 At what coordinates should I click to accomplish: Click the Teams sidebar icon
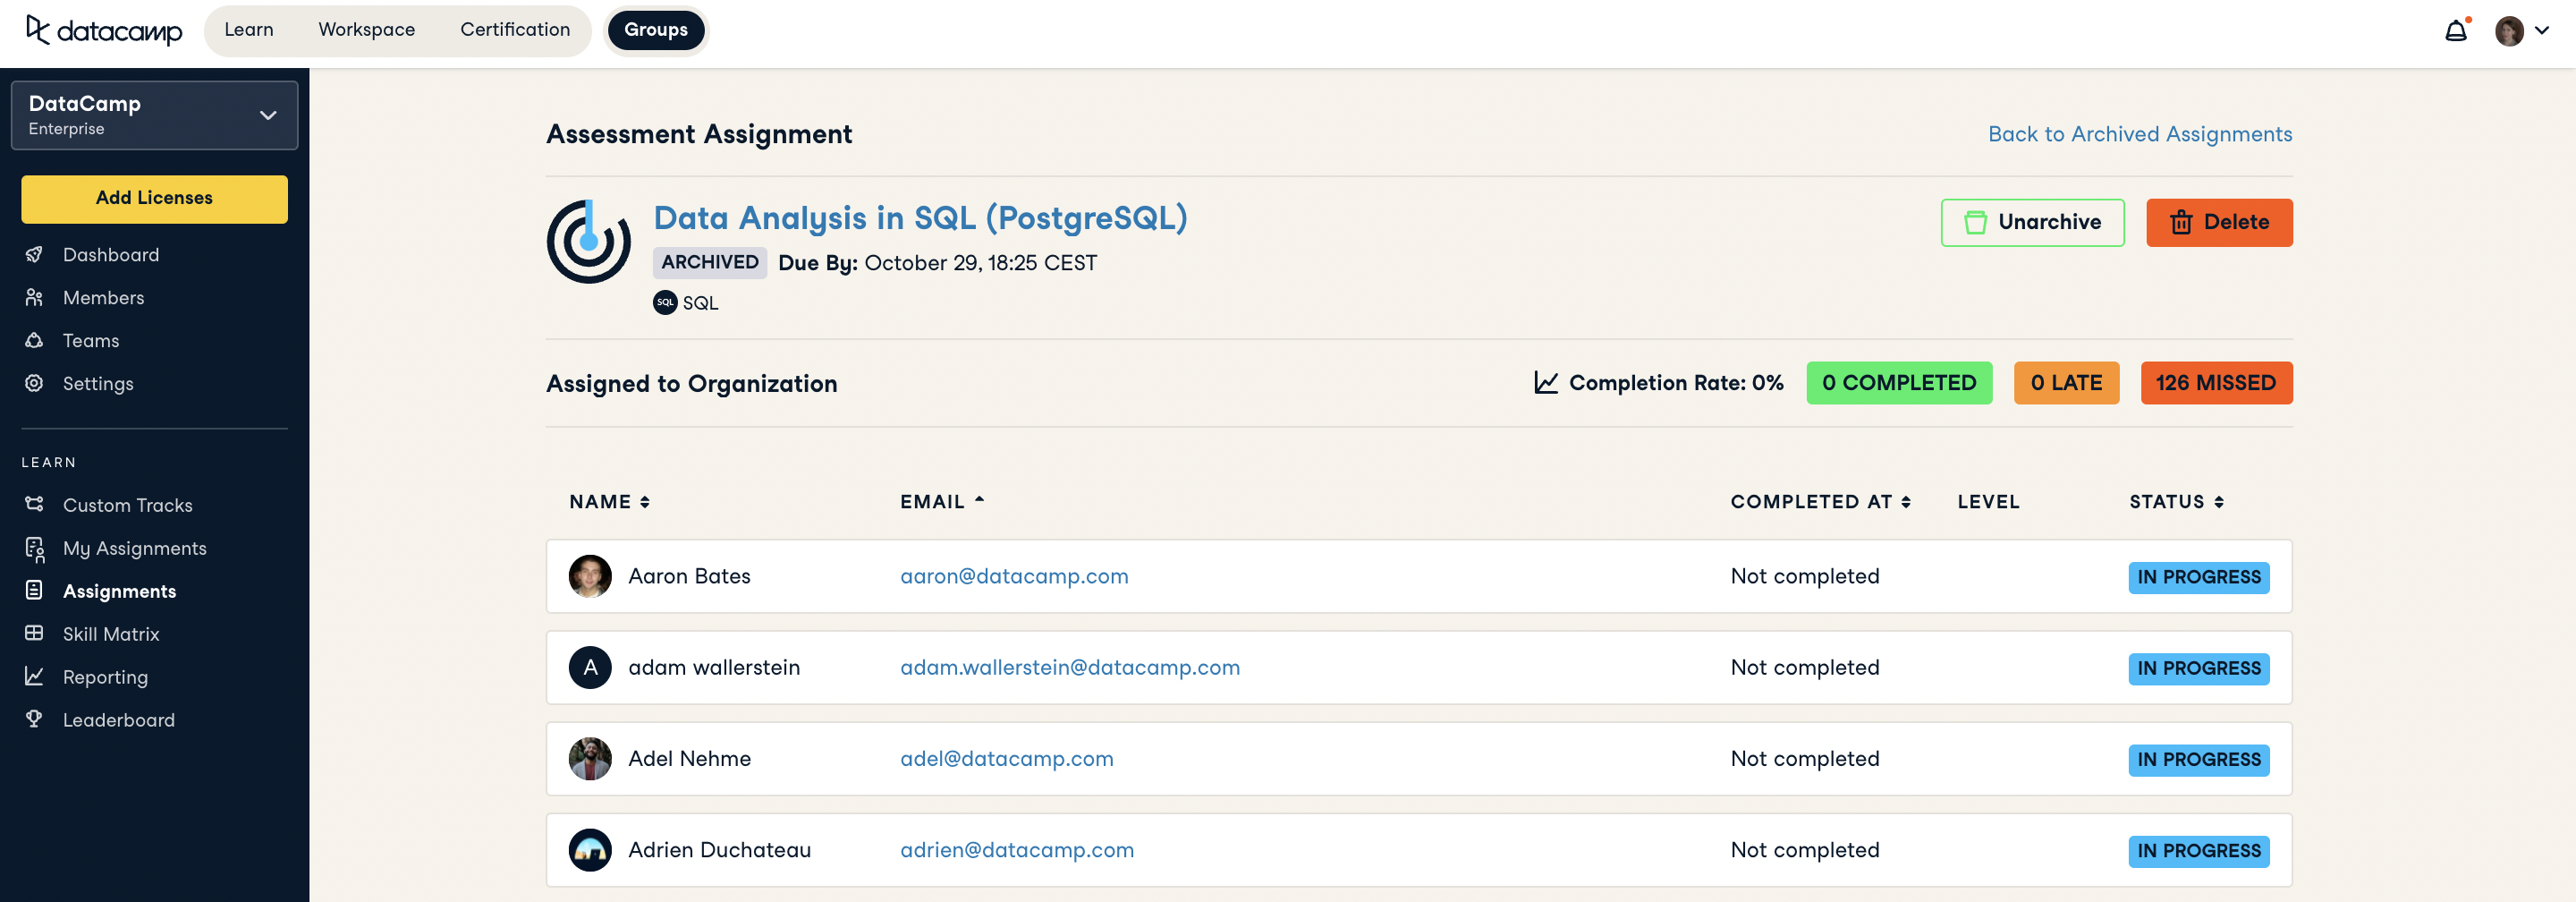click(x=34, y=340)
